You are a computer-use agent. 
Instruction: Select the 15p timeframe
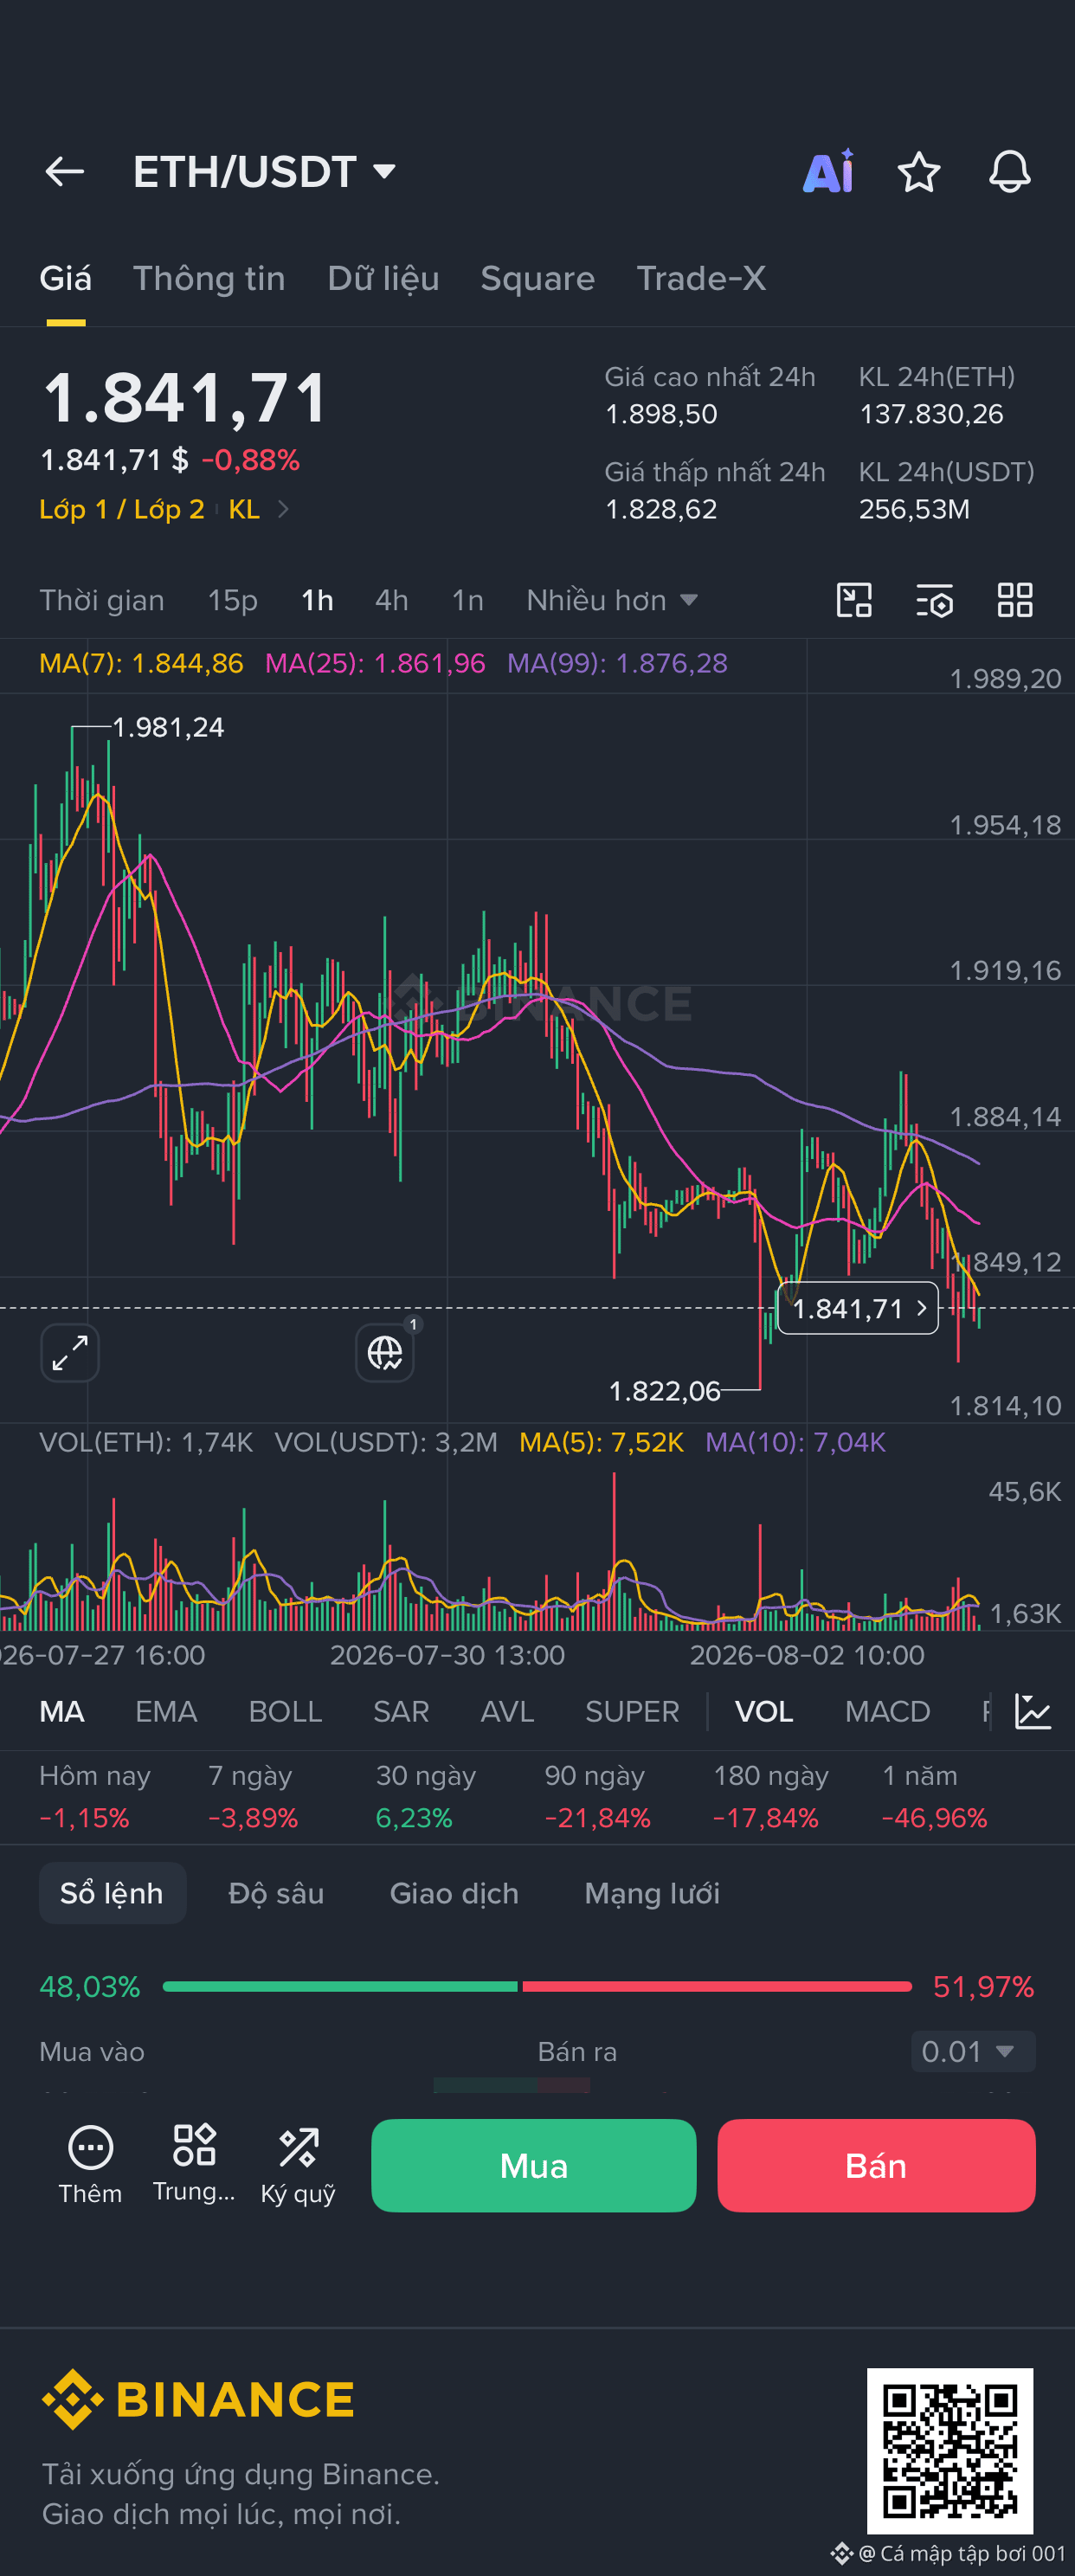[233, 600]
